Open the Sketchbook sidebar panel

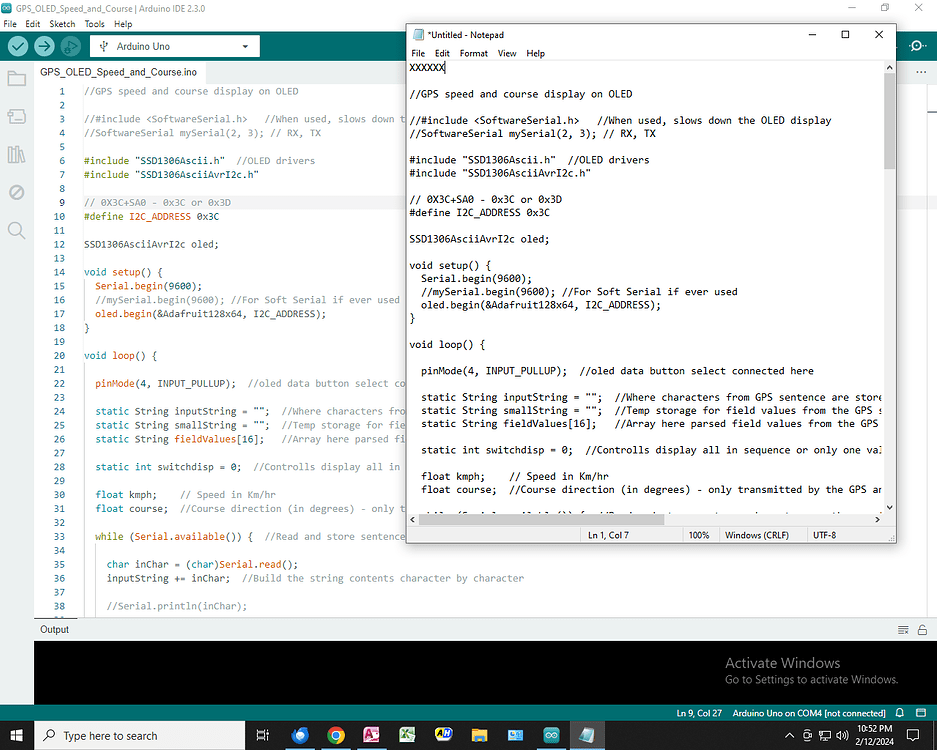tap(15, 78)
